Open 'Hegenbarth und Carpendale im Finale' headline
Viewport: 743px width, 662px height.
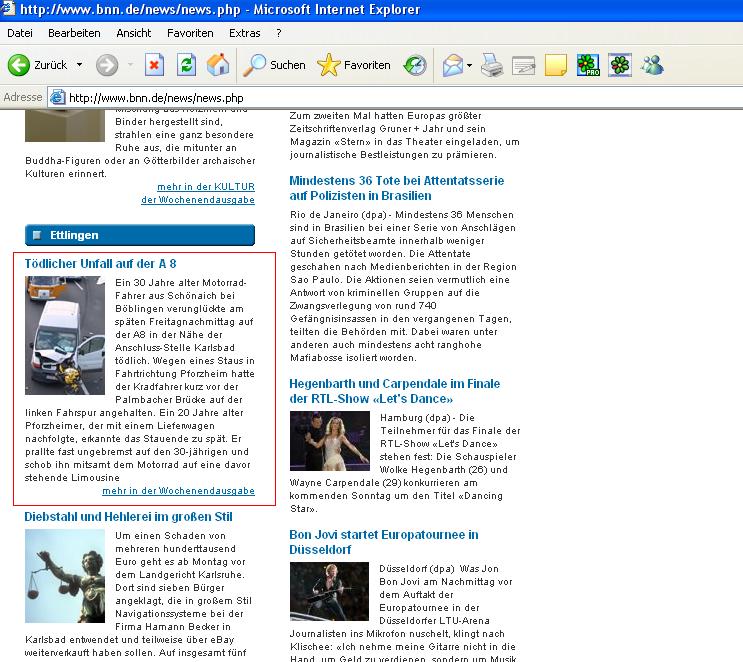pos(395,391)
